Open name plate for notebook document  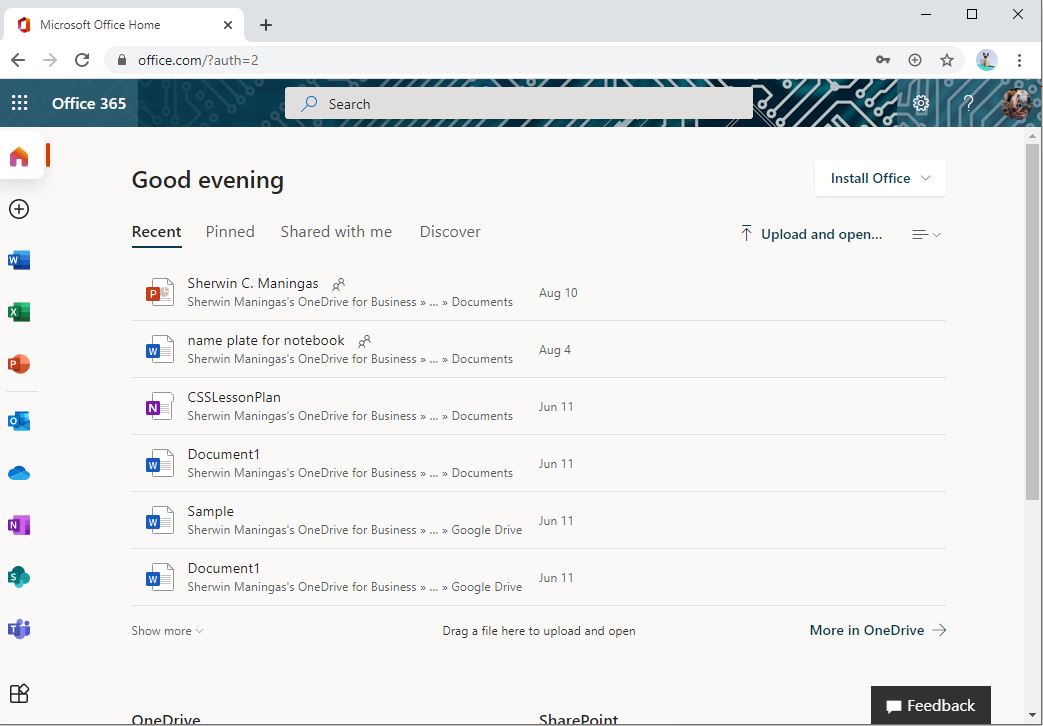coord(266,341)
